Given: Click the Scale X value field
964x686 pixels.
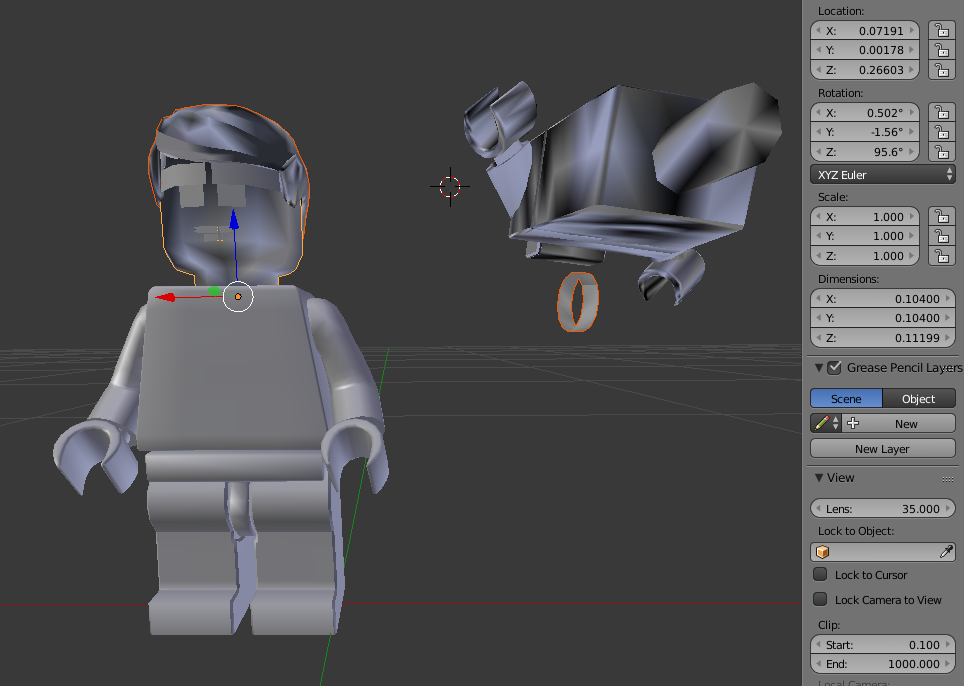Looking at the screenshot, I should tap(865, 216).
